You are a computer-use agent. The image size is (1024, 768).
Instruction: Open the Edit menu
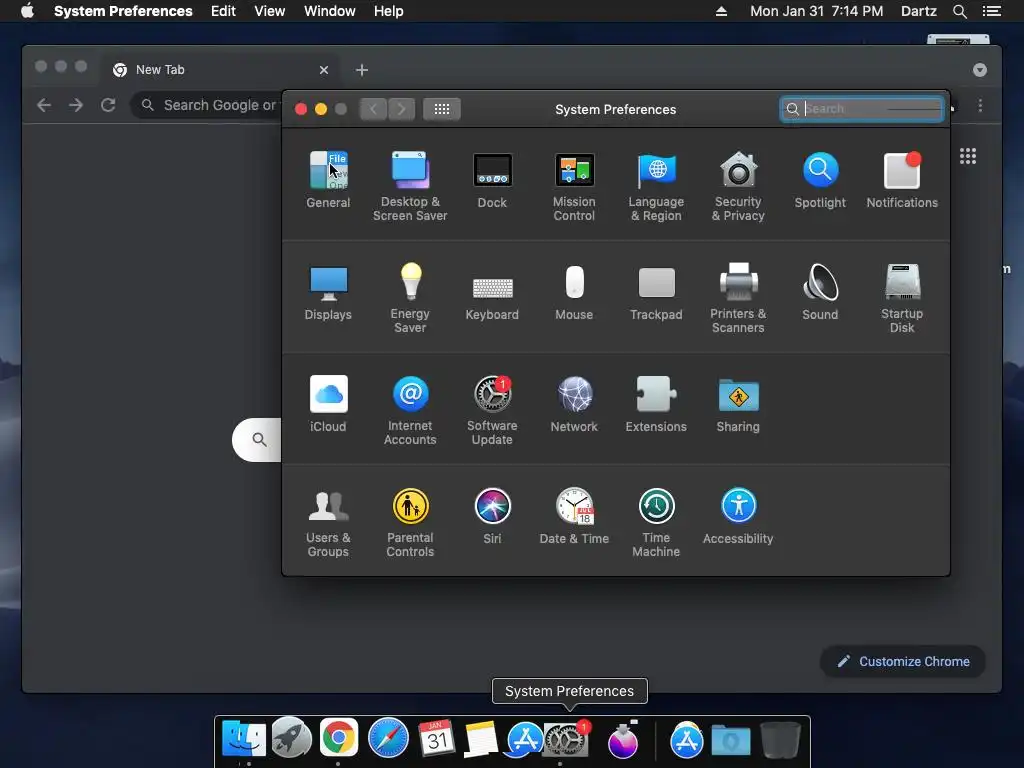[x=223, y=11]
